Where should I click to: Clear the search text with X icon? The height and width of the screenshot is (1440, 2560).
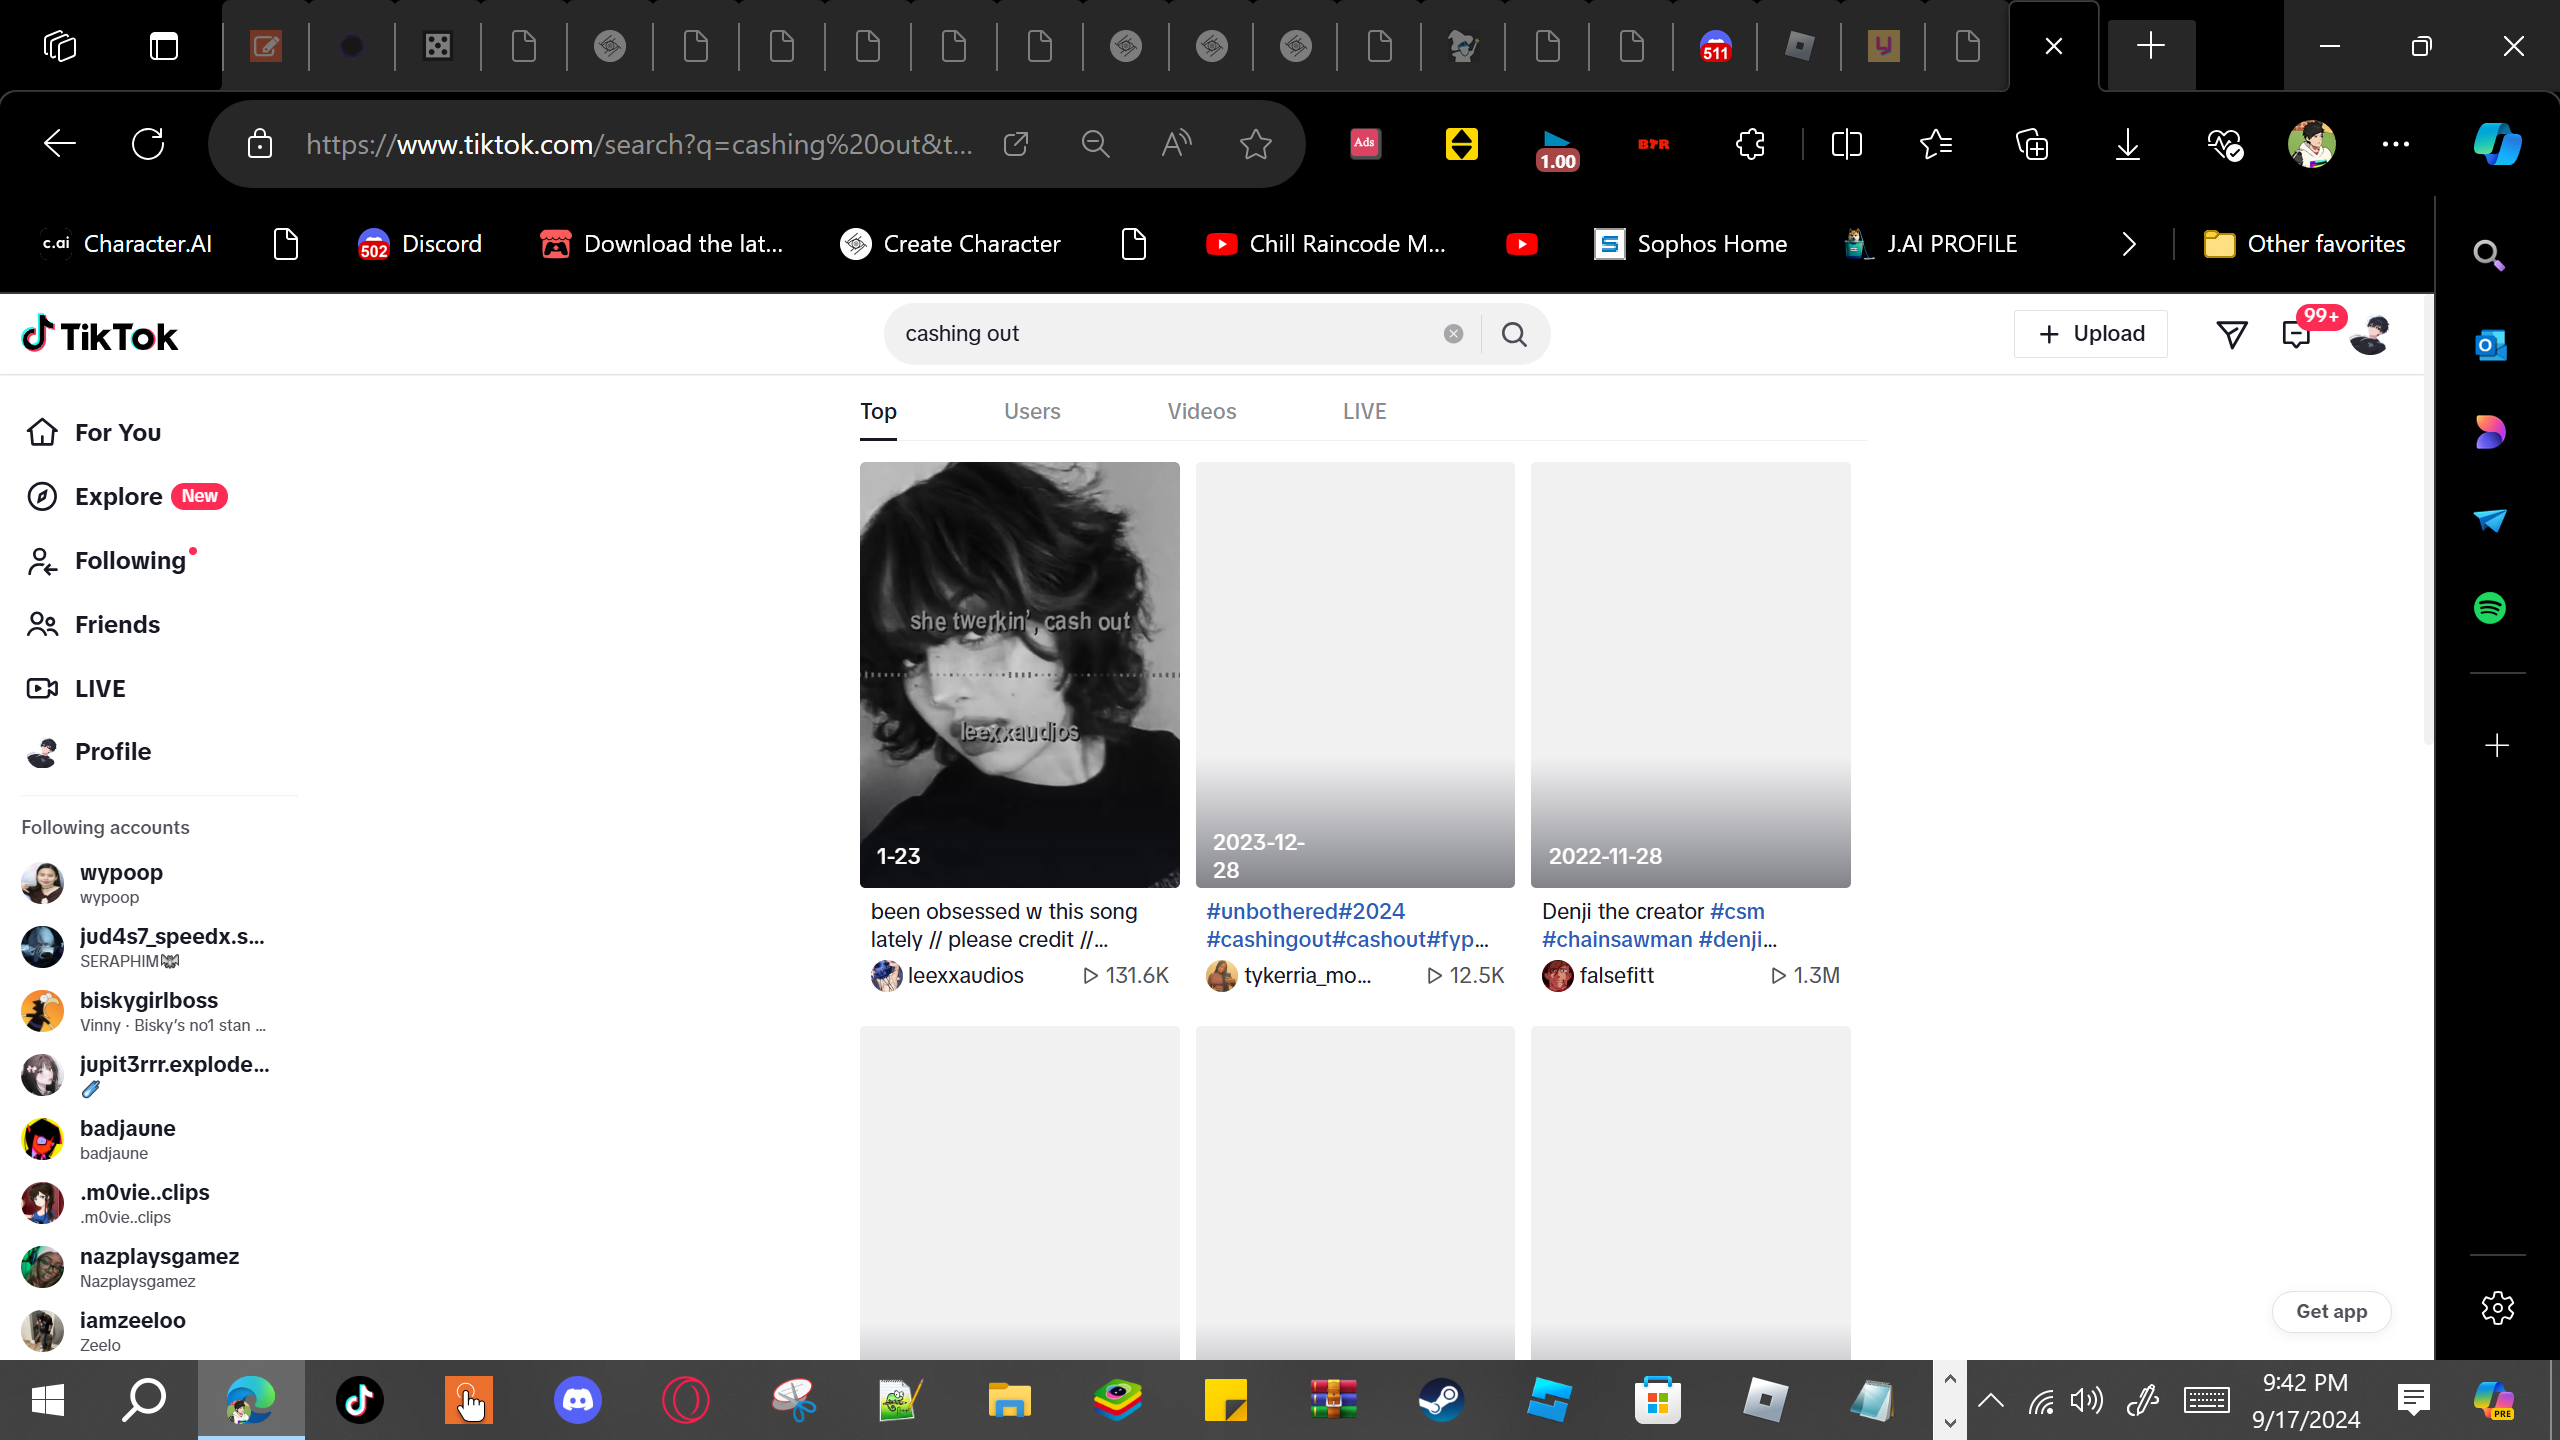pyautogui.click(x=1453, y=334)
